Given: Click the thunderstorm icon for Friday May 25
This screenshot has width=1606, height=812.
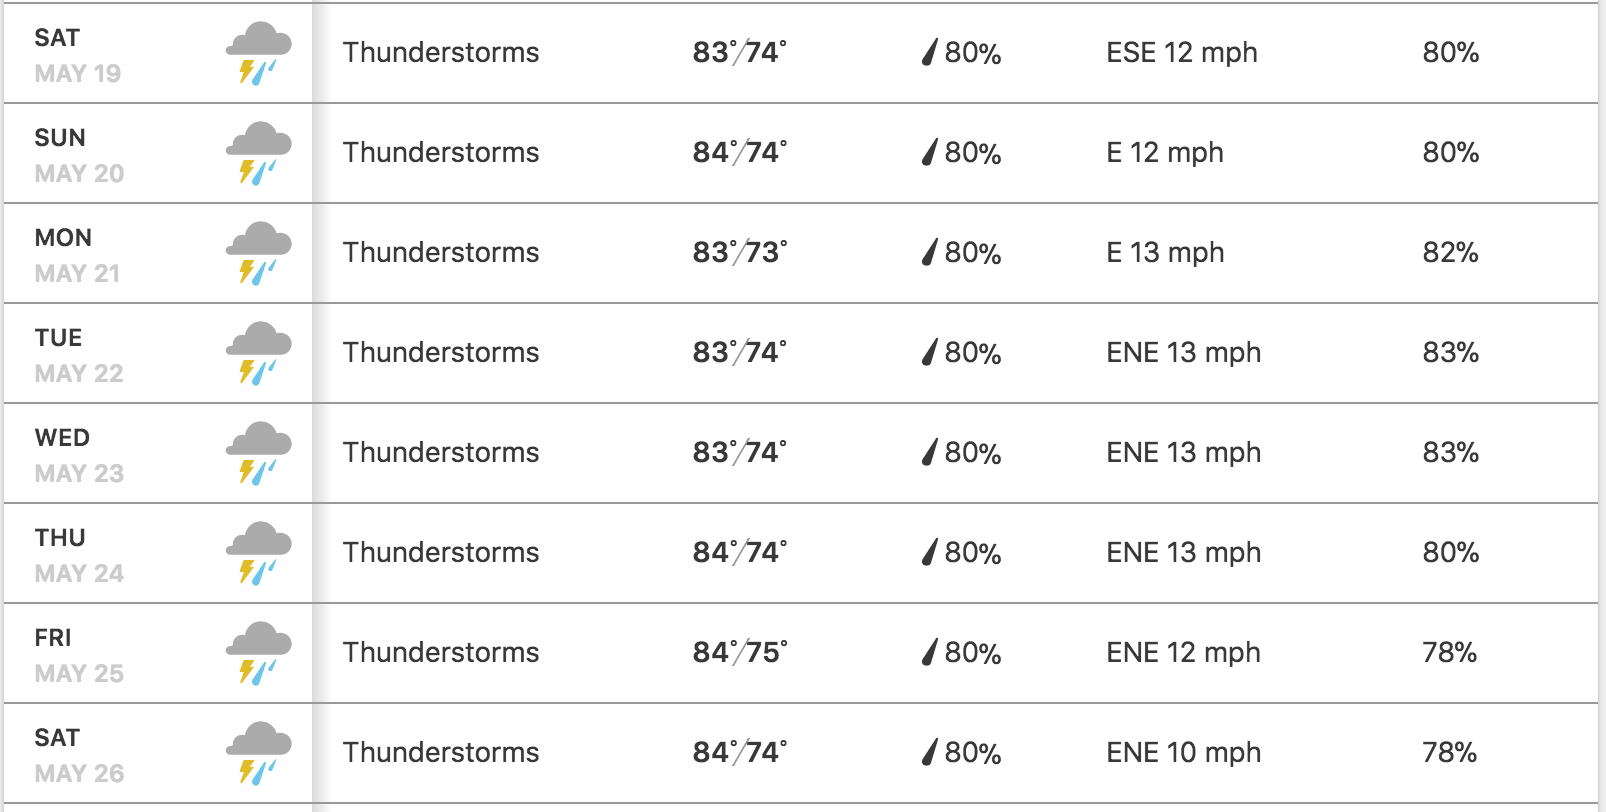Looking at the screenshot, I should tap(258, 654).
